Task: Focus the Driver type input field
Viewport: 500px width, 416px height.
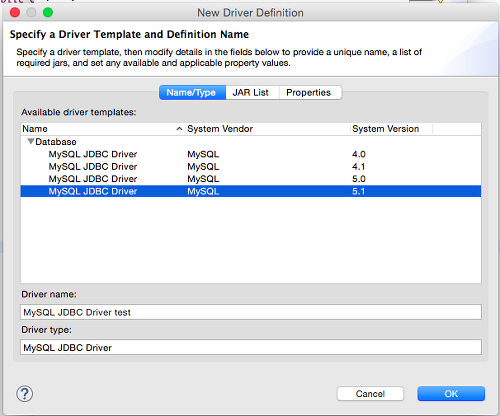Action: tap(251, 347)
